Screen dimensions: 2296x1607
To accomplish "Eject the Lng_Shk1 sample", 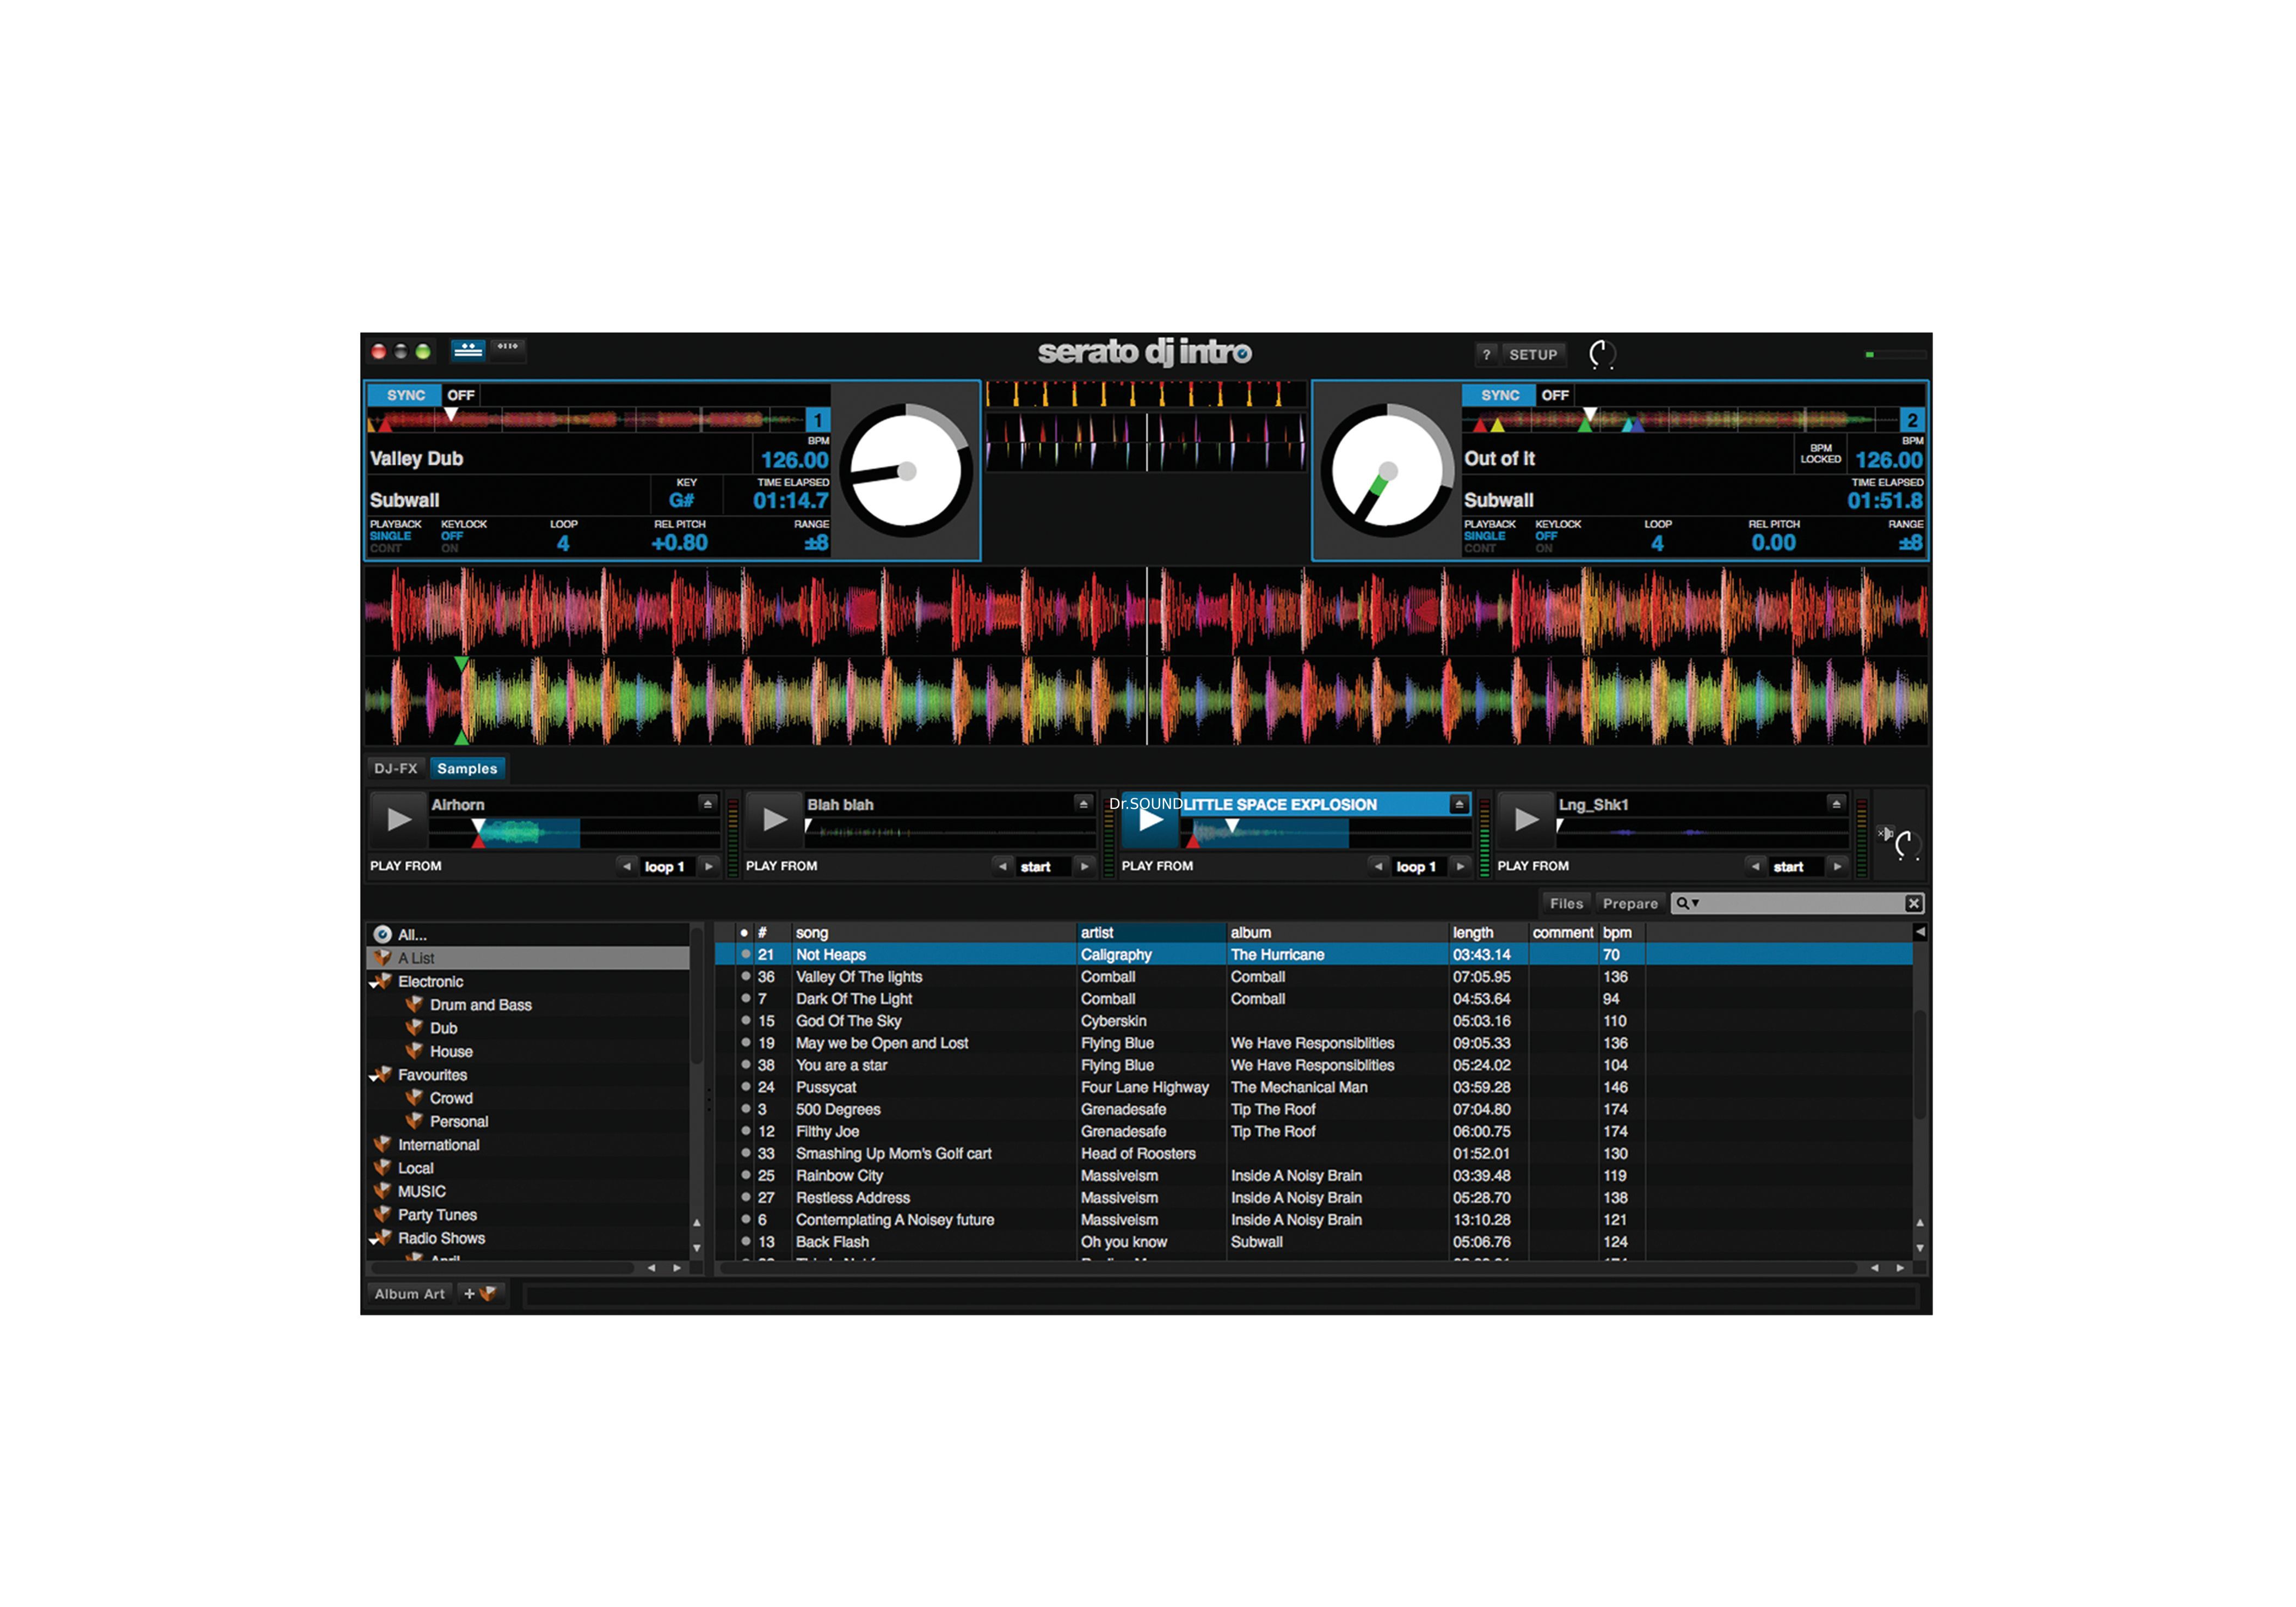I will [1836, 803].
